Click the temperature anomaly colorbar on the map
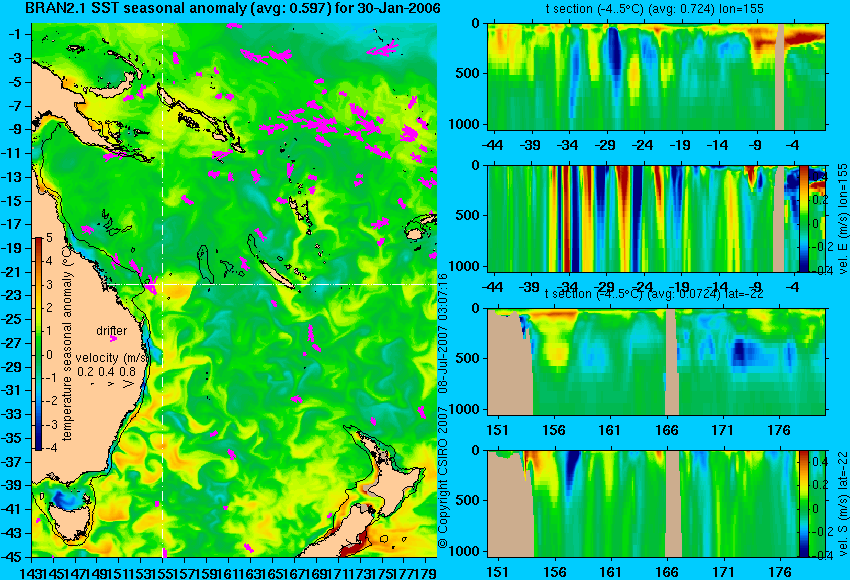850x580 pixels. (39, 344)
